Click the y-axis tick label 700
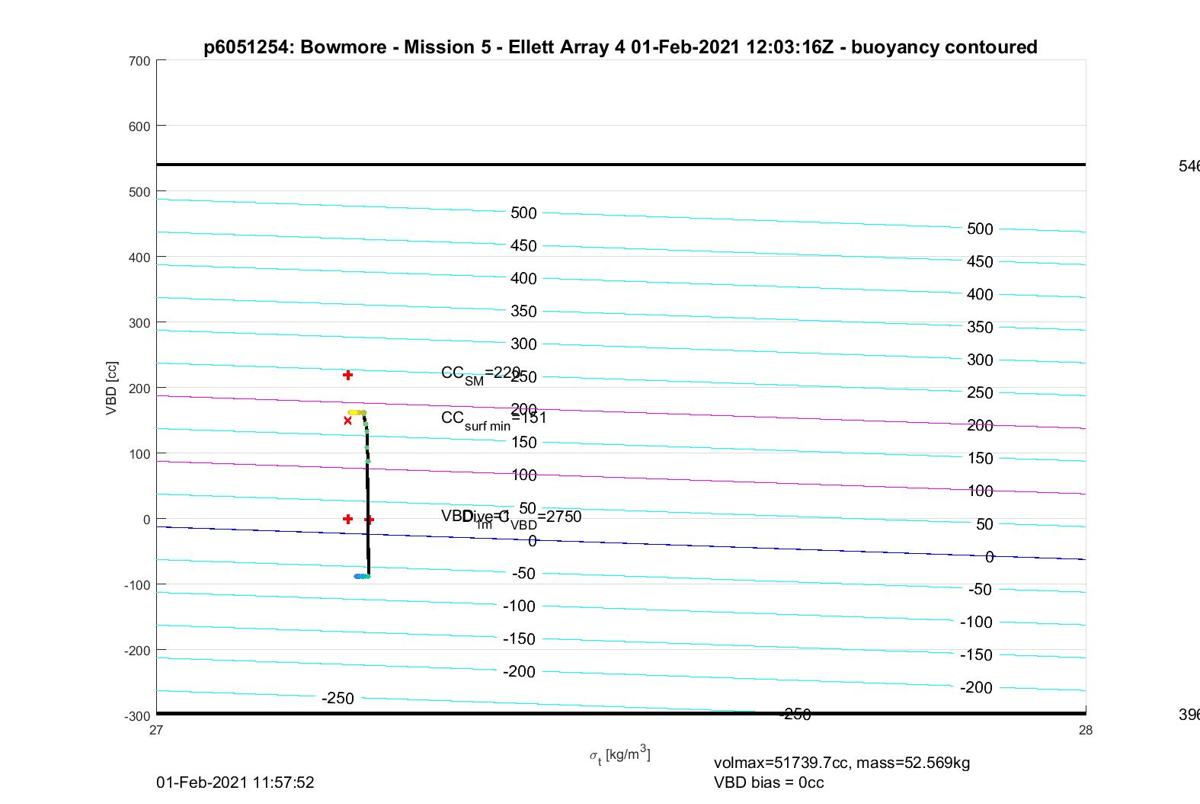The height and width of the screenshot is (804, 1200). (x=139, y=61)
